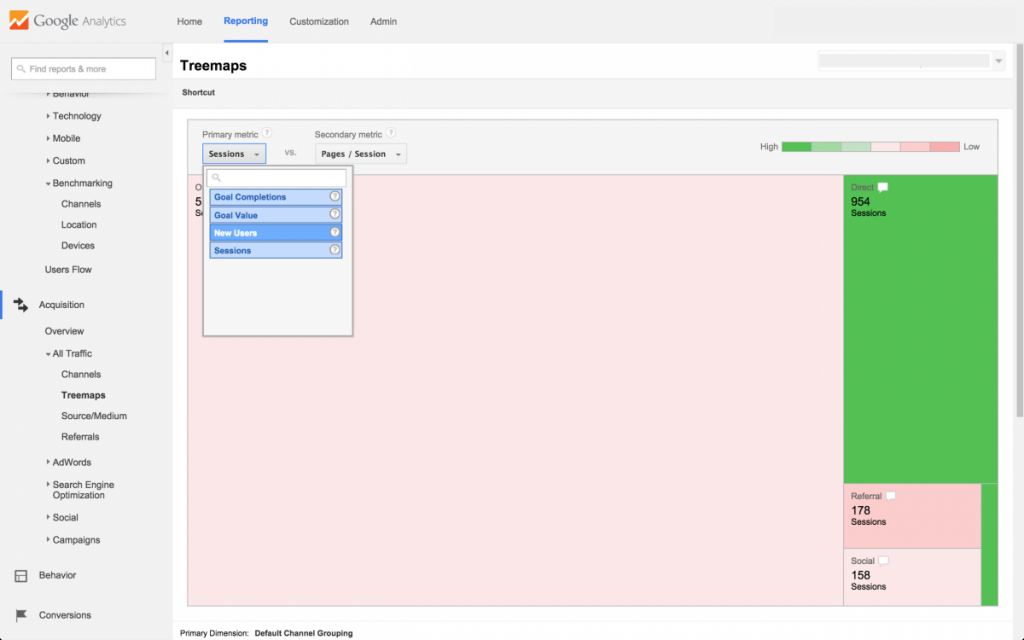Viewport: 1024px width, 640px height.
Task: Open Benchmarking Channels report
Action: pyautogui.click(x=81, y=204)
